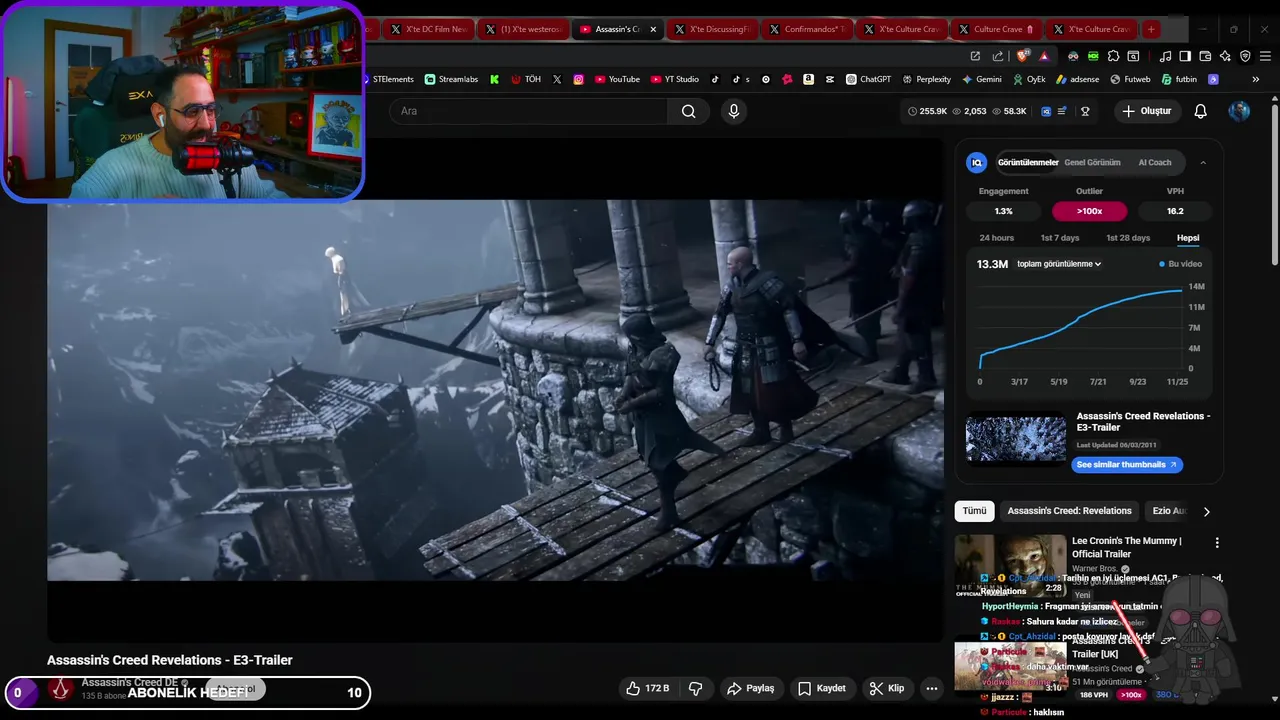This screenshot has width=1280, height=720.
Task: Open the Futweb bookmark
Action: pyautogui.click(x=1130, y=79)
